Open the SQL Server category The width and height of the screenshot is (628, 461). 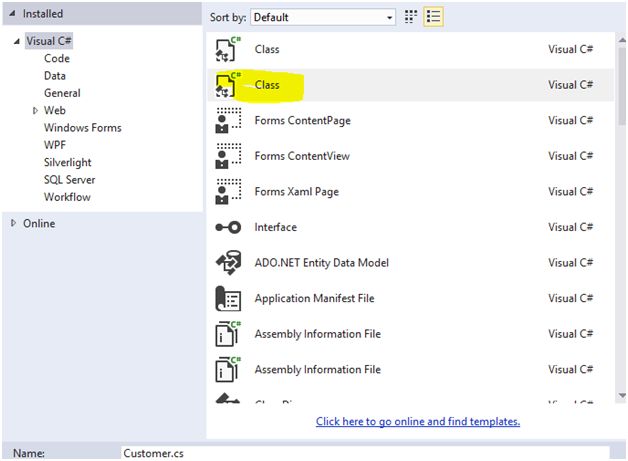pos(69,180)
